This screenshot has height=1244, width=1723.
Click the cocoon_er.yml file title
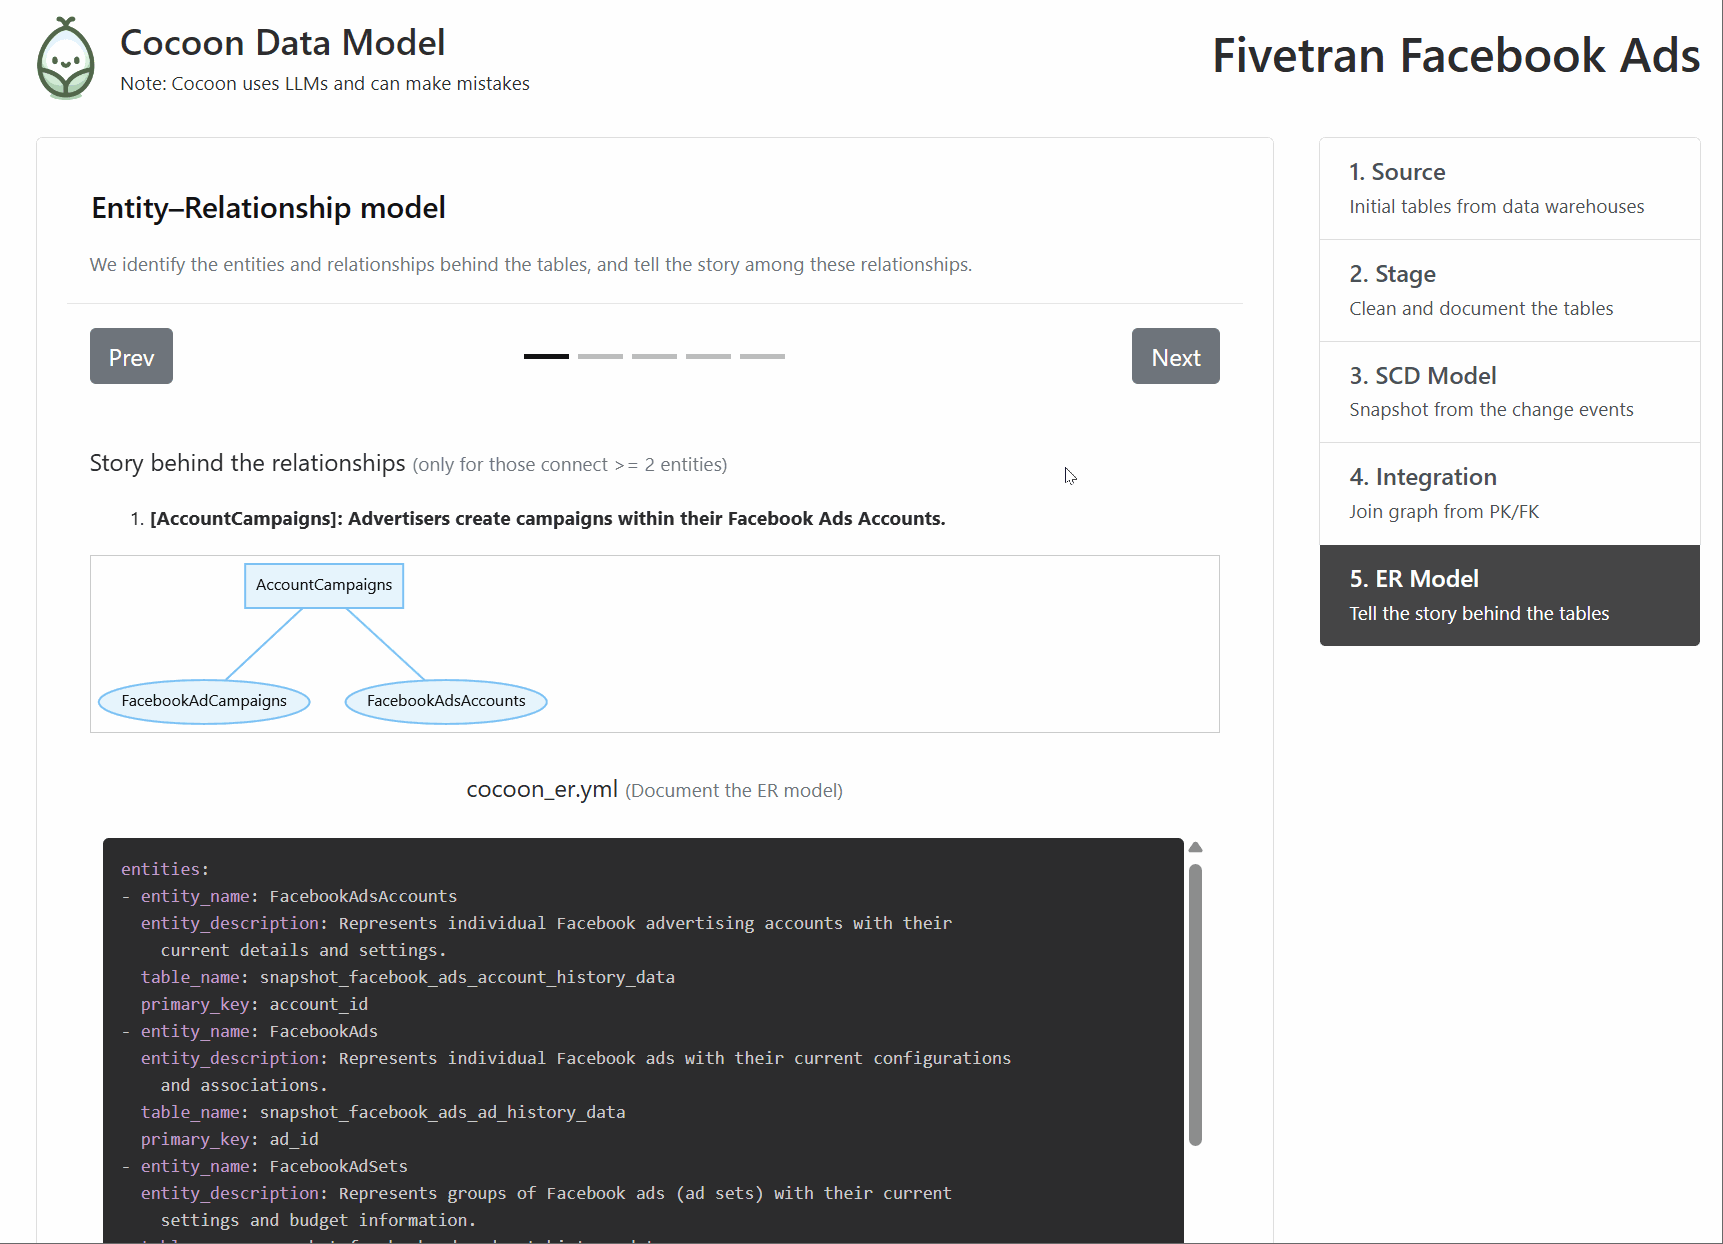coord(542,789)
